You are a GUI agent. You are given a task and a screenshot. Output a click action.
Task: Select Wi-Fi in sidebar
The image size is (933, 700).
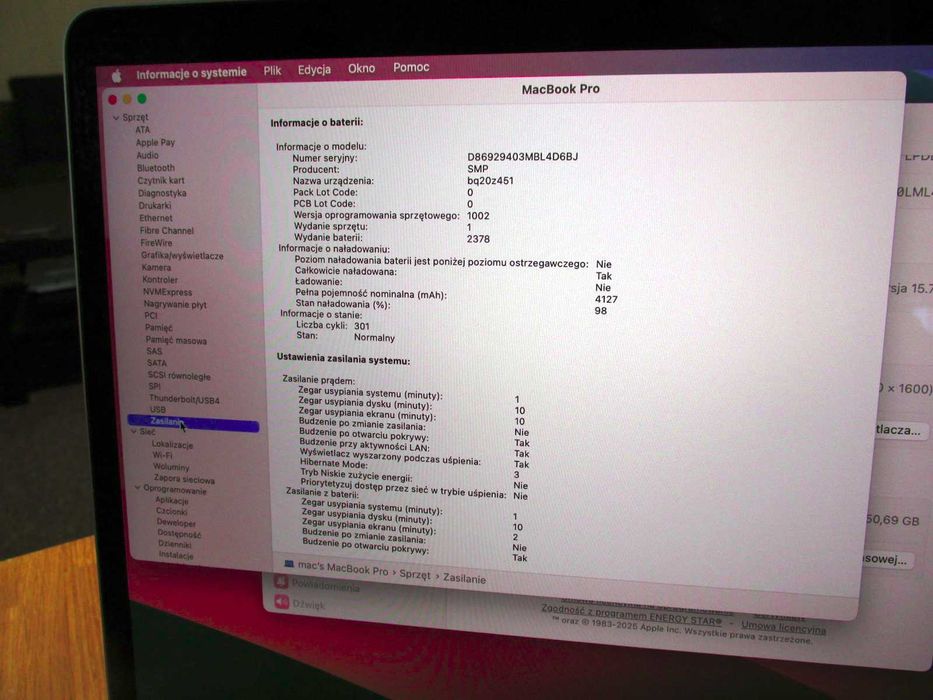click(162, 455)
